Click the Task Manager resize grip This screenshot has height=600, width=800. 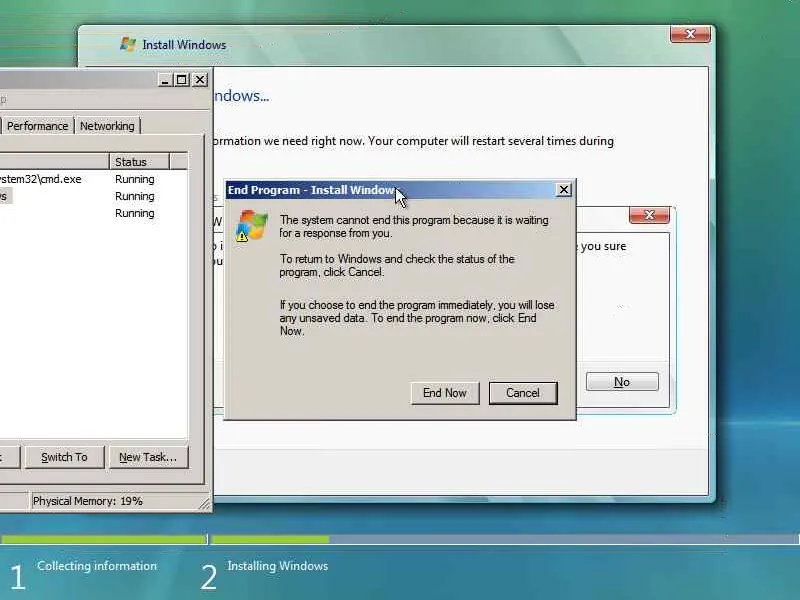pos(205,504)
